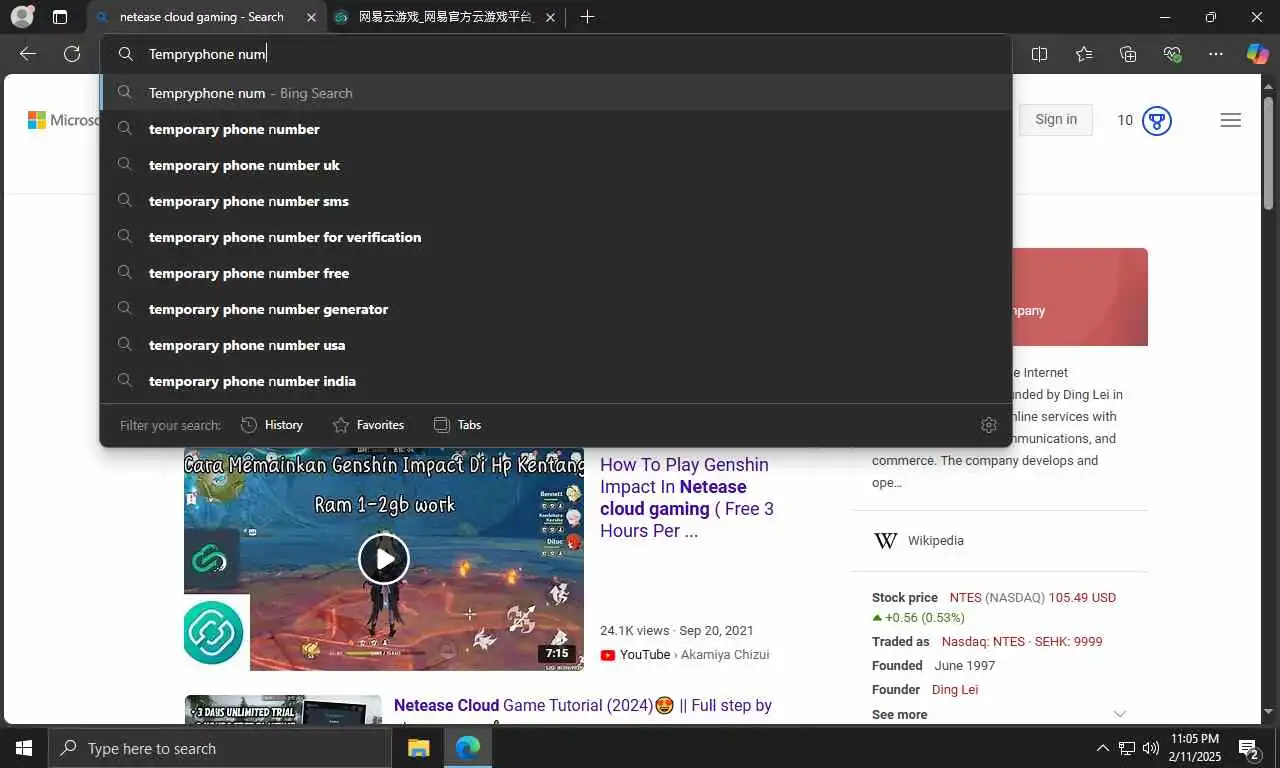Open the Favorites star toolbar icon
1280x768 pixels.
[1084, 54]
